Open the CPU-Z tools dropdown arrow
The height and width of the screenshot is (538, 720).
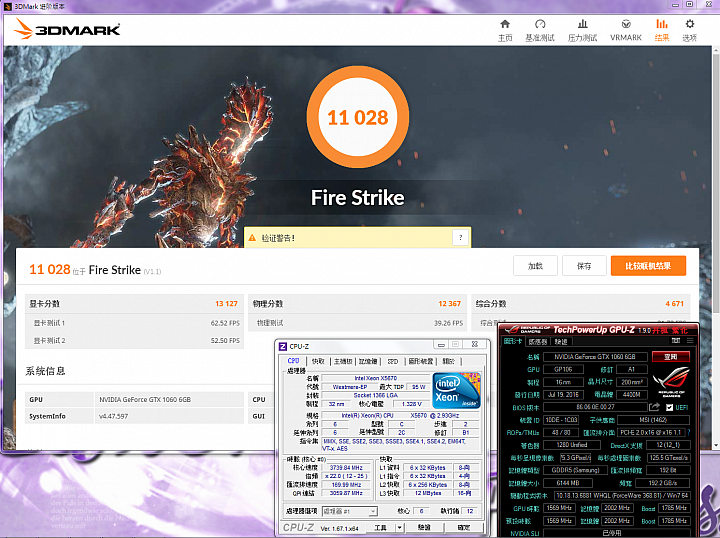pyautogui.click(x=400, y=527)
